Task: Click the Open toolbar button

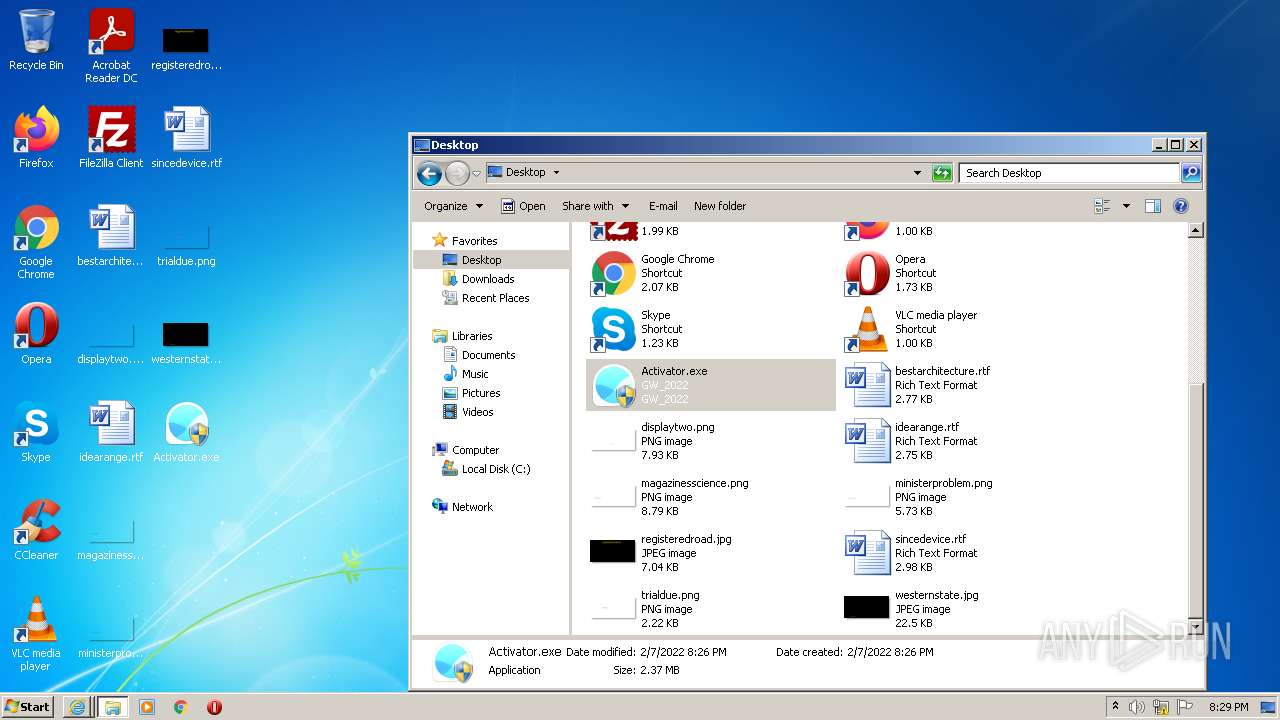Action: 523,206
